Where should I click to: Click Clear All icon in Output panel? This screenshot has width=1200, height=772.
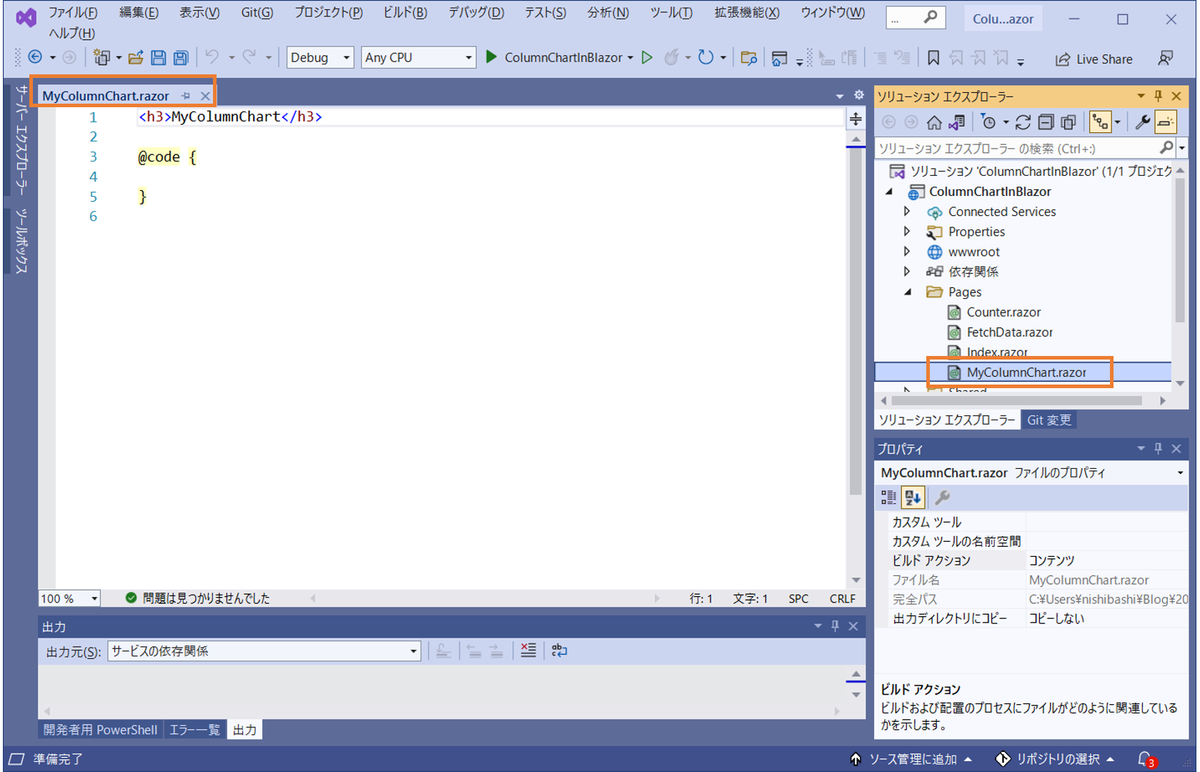[x=529, y=651]
